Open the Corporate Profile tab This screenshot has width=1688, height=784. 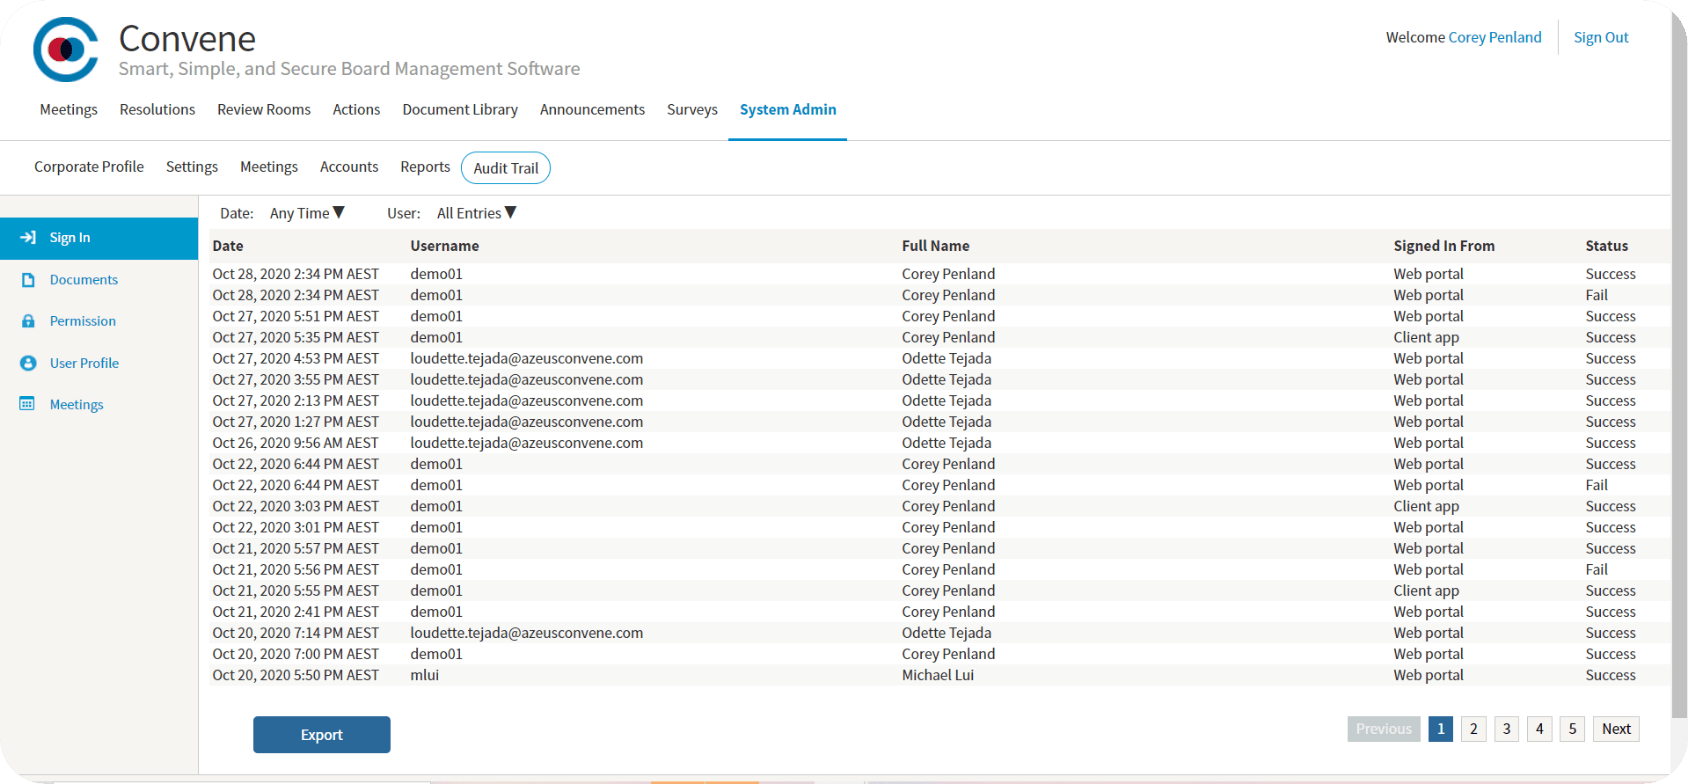click(x=89, y=167)
